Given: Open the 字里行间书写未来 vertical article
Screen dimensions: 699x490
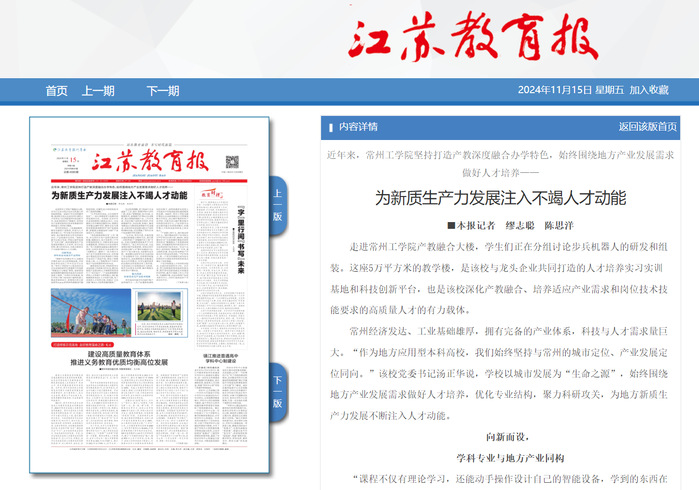Looking at the screenshot, I should pos(241,239).
